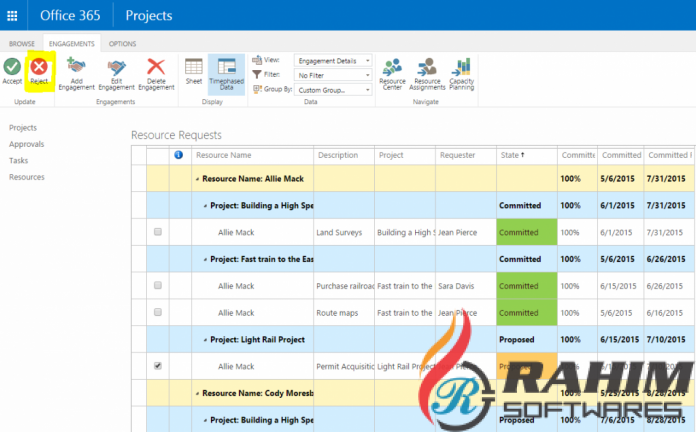The height and width of the screenshot is (432, 696).
Task: Sort by the State column header
Action: 513,155
